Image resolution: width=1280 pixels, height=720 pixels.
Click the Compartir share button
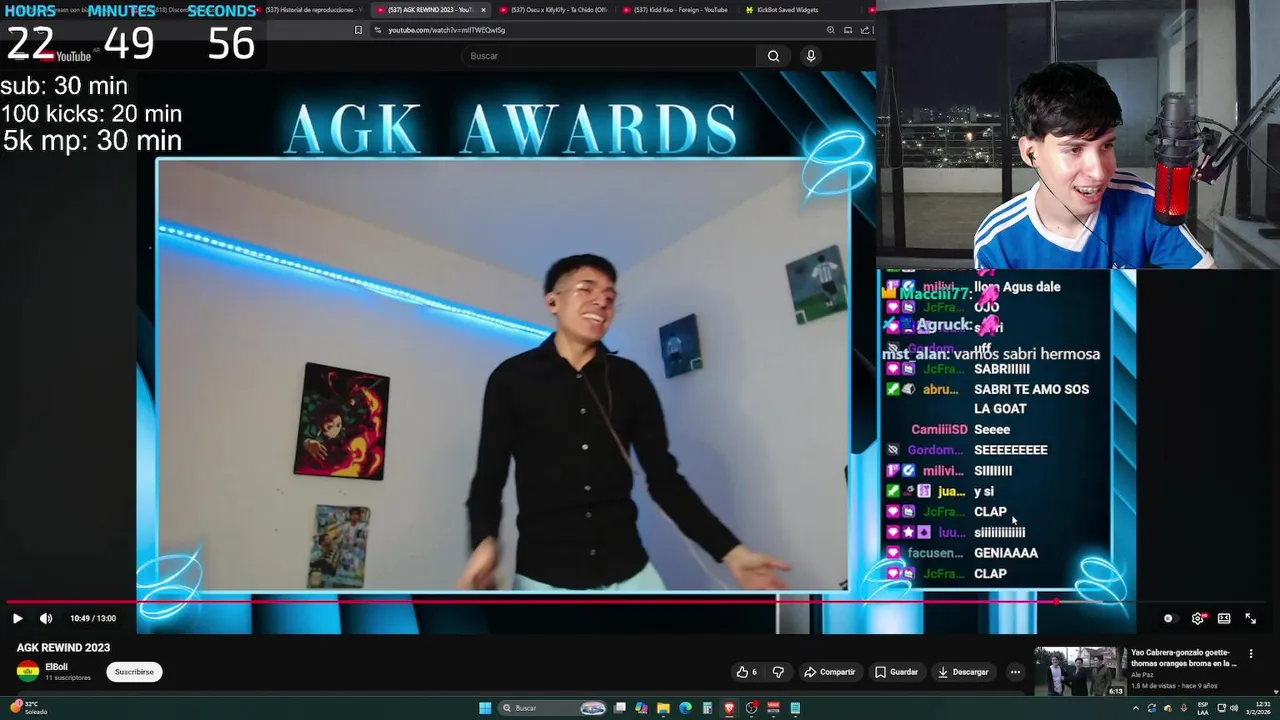pos(830,672)
